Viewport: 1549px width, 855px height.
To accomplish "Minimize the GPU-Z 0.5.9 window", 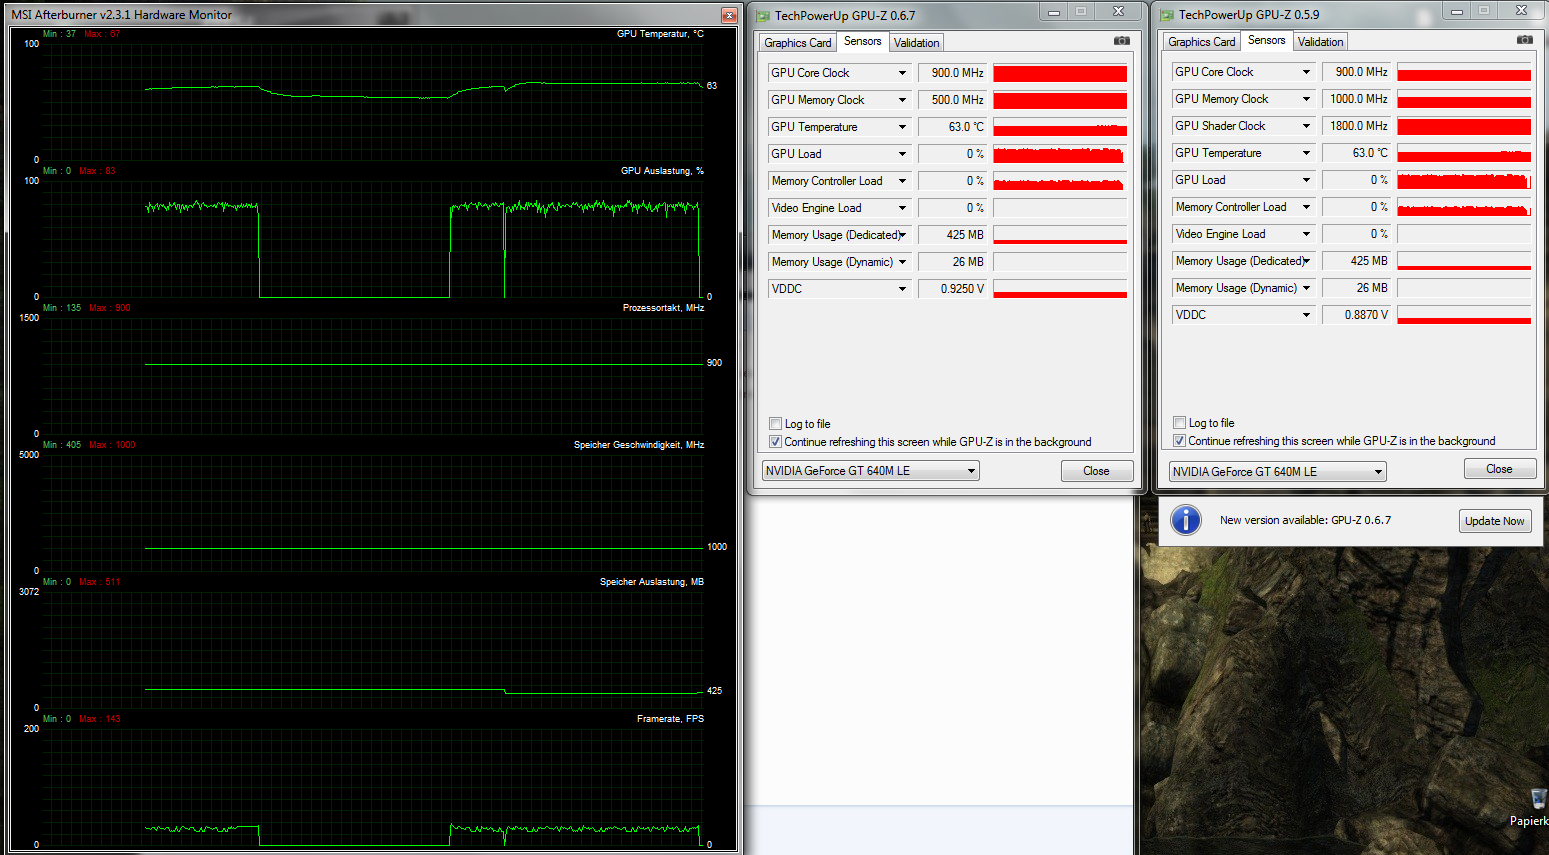I will 1457,11.
